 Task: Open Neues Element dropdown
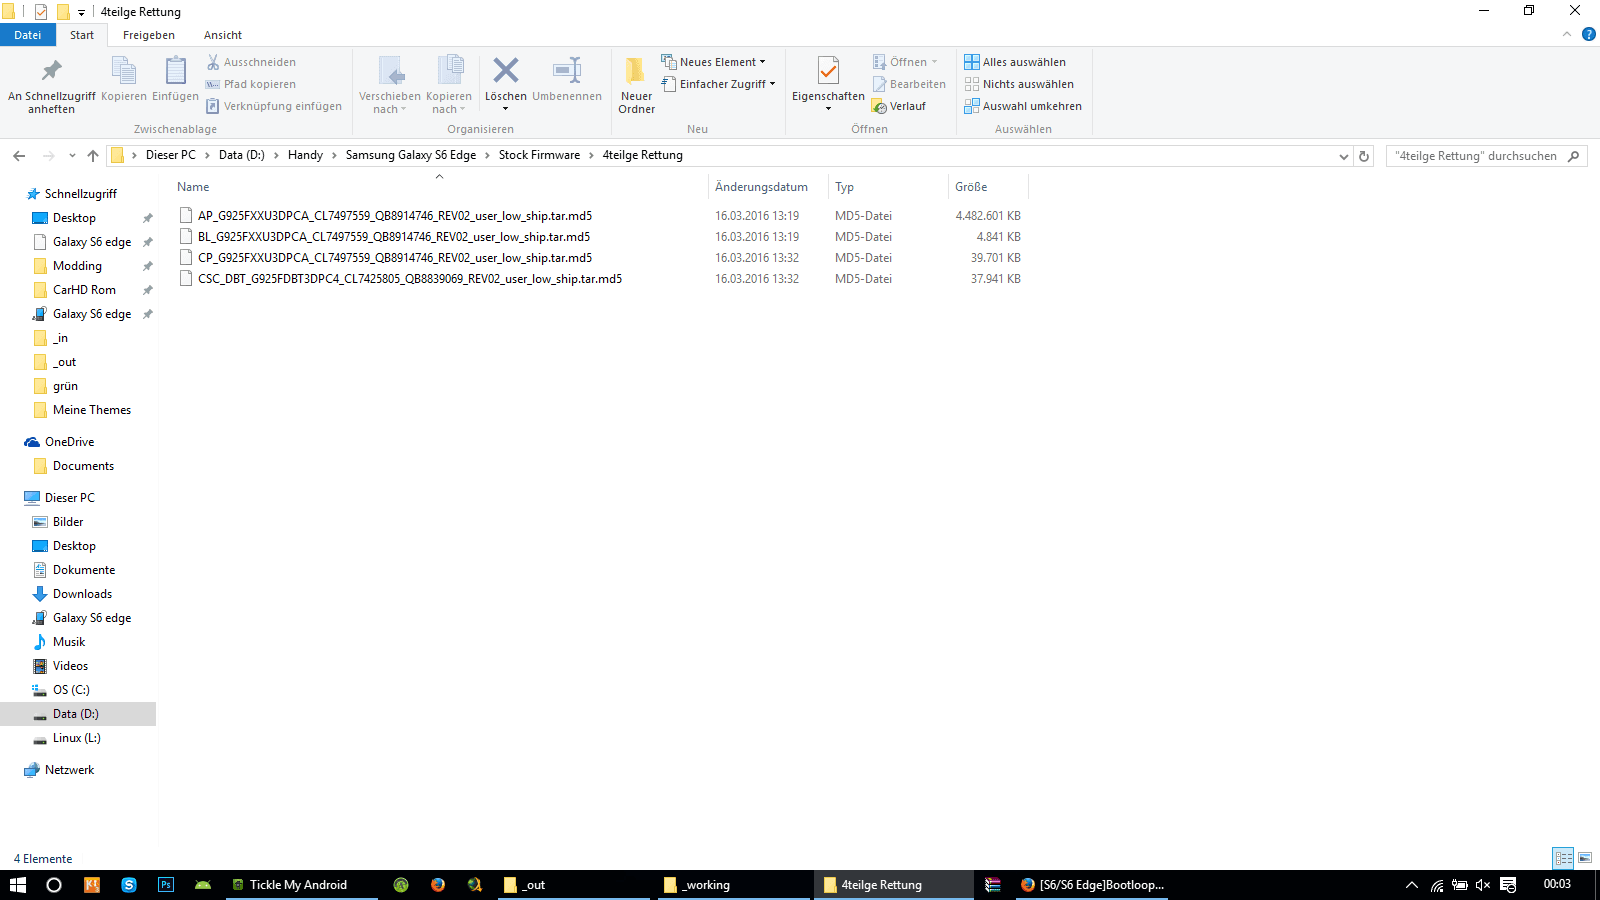tap(714, 62)
